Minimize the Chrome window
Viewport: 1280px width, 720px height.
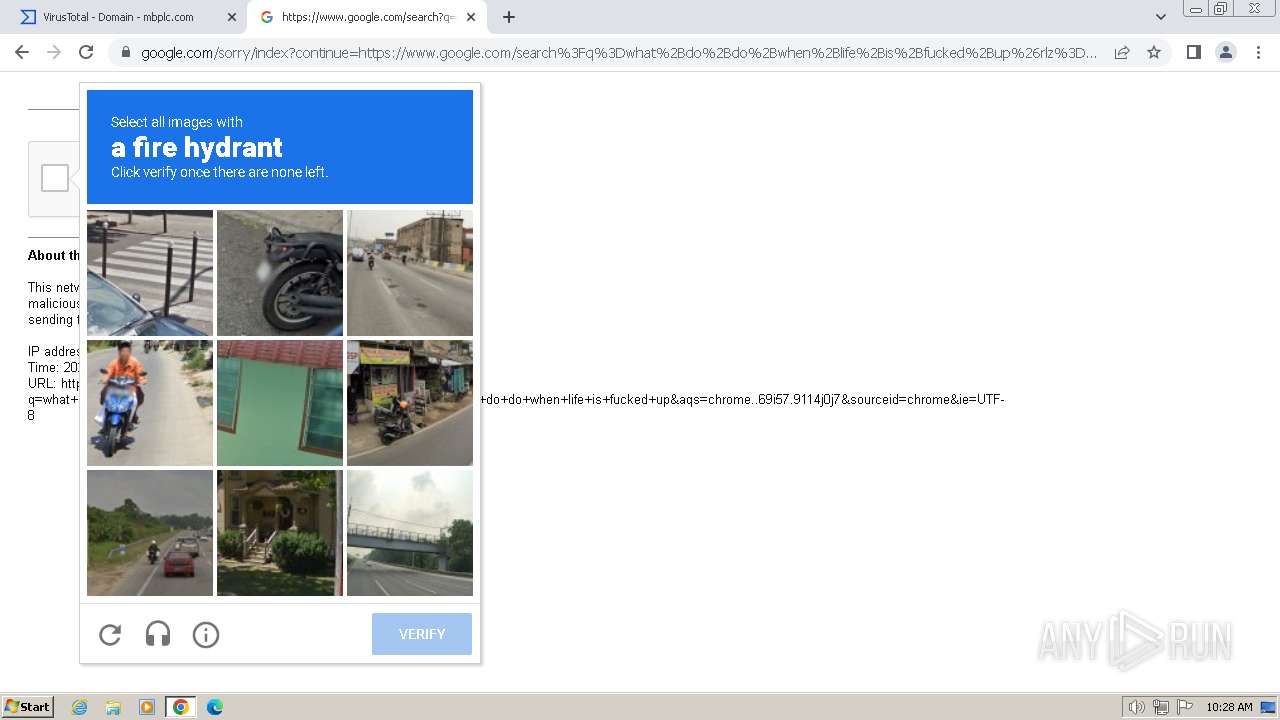coord(1195,9)
